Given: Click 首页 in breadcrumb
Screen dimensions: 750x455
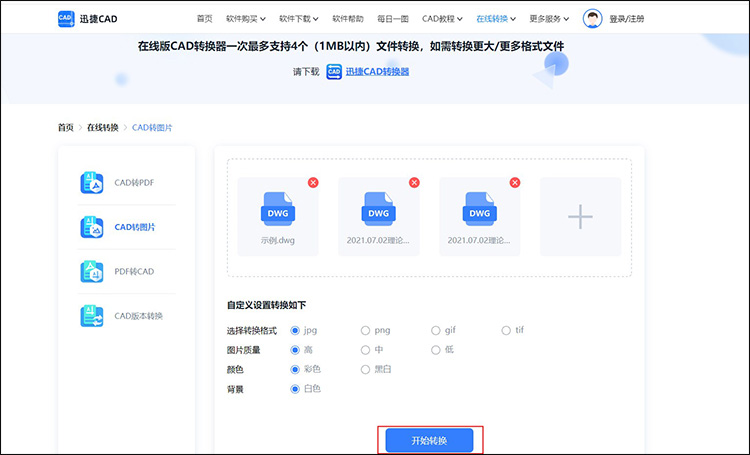Looking at the screenshot, I should click(66, 128).
